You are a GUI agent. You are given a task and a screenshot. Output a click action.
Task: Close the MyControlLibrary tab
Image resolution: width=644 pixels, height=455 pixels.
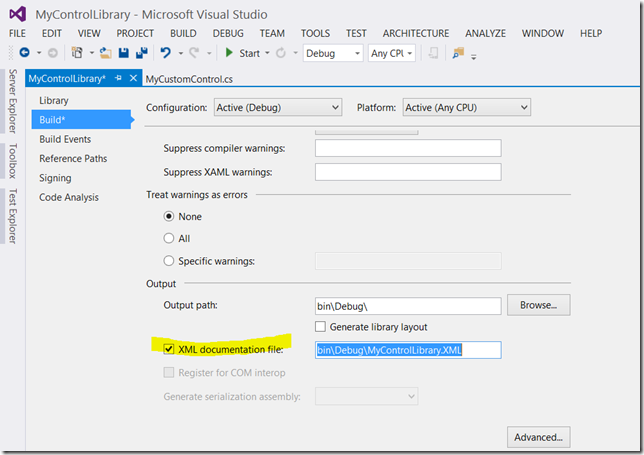tap(133, 78)
